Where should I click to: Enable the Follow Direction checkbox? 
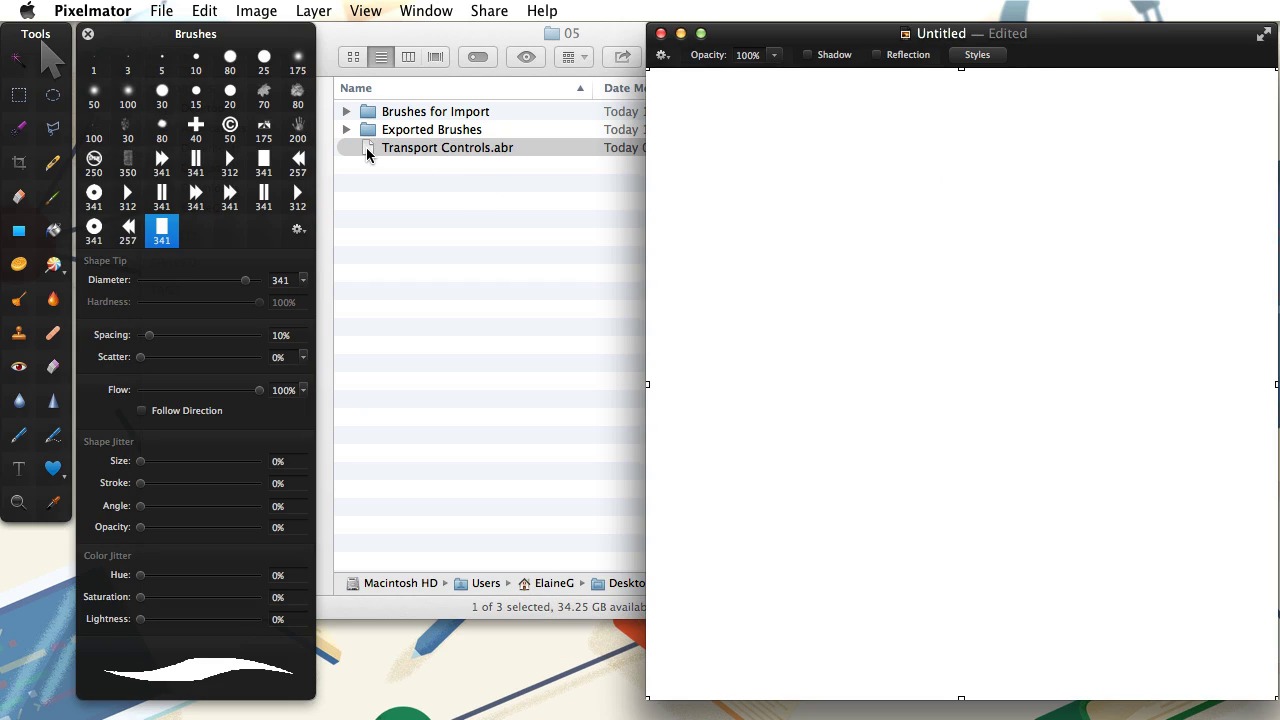141,410
